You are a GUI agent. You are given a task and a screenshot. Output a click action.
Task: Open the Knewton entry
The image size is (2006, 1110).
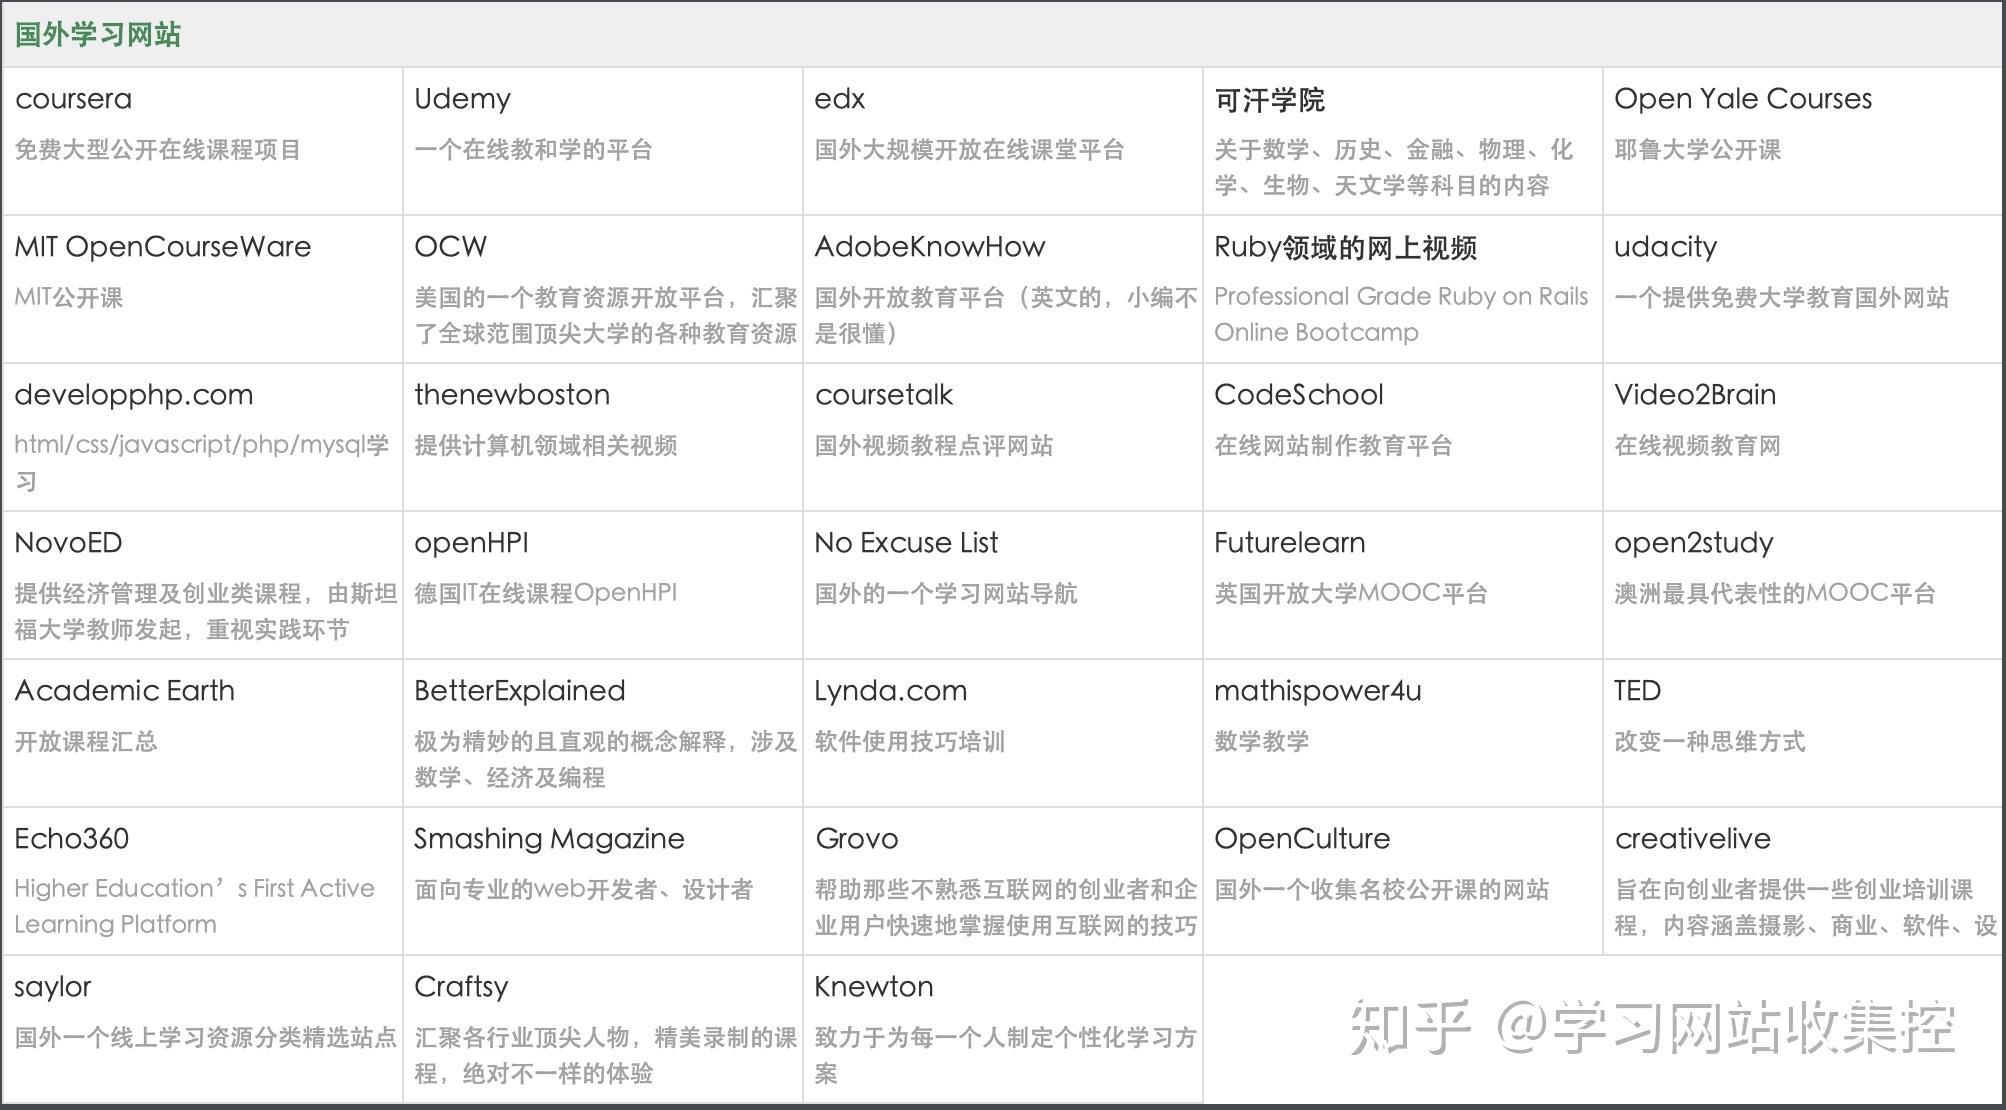[873, 987]
